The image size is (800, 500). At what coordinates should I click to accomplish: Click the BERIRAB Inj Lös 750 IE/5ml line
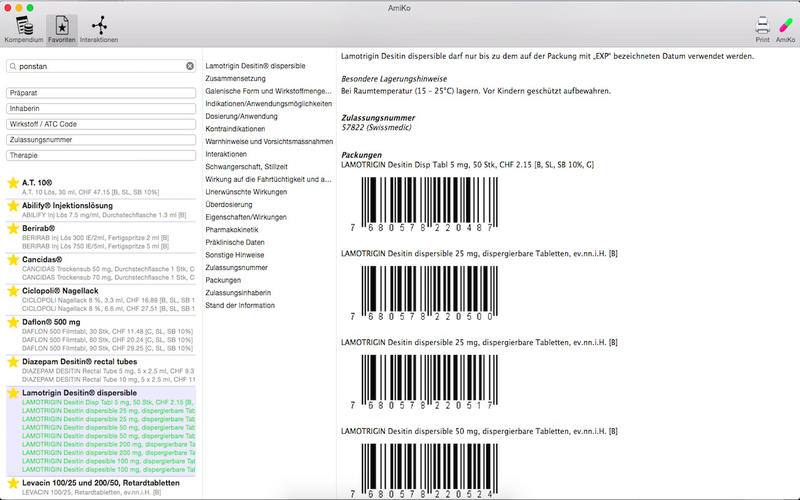tap(95, 246)
